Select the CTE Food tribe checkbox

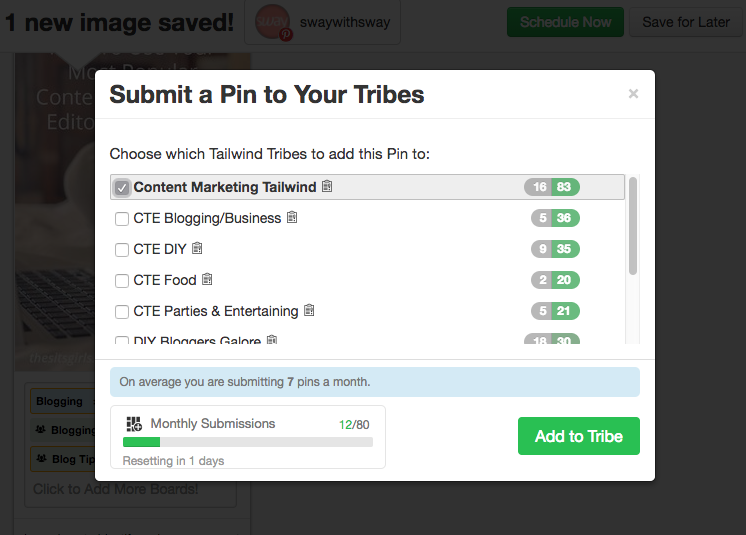tap(122, 281)
